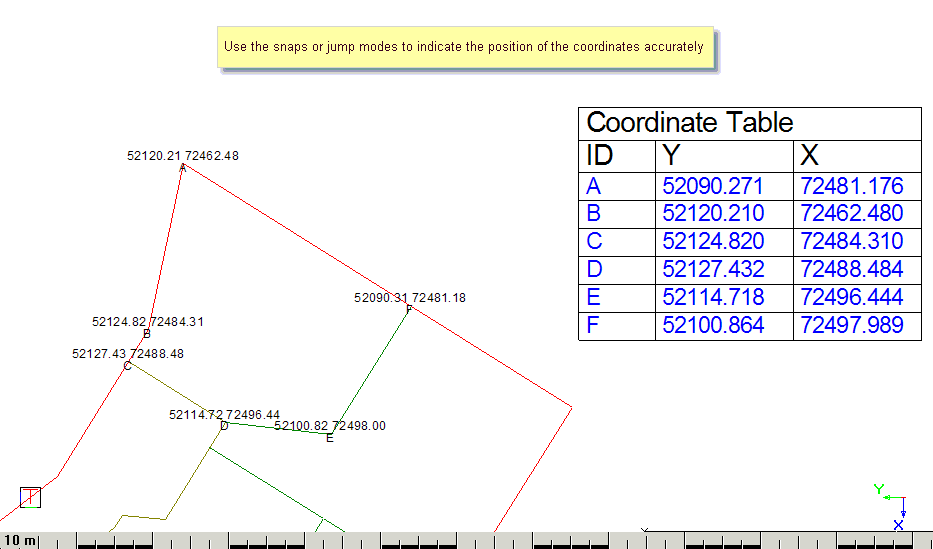Screen dimensions: 933x549
Task: Select table cell 52114.718
Action: (724, 298)
